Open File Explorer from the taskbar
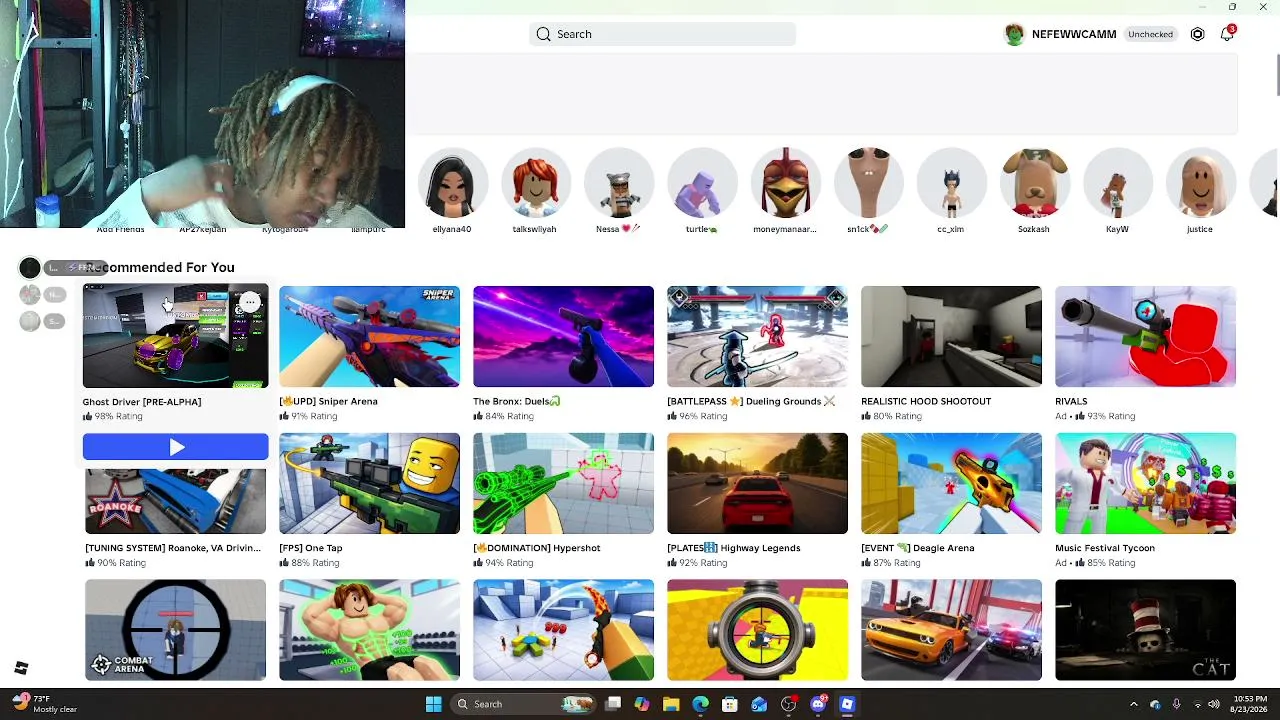The image size is (1280, 720). coord(671,704)
